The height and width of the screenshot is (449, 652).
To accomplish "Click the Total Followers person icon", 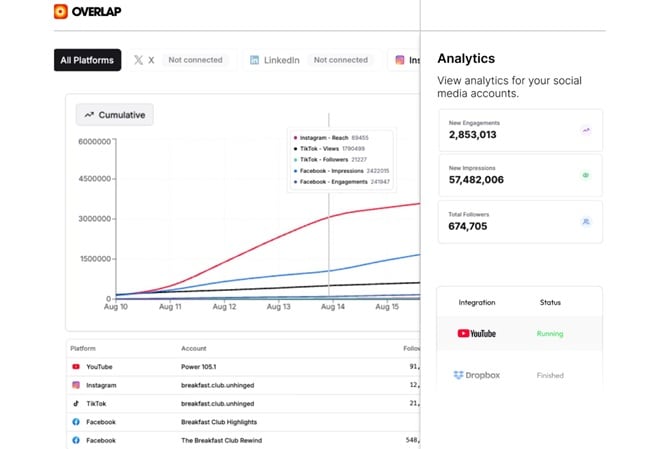I will [x=585, y=222].
